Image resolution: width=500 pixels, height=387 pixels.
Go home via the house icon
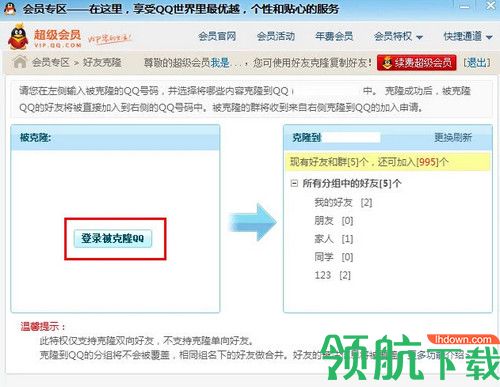click(20, 62)
